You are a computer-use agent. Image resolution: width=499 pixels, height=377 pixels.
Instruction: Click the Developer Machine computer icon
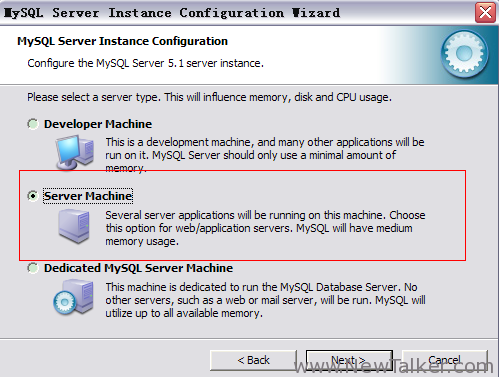tap(74, 153)
